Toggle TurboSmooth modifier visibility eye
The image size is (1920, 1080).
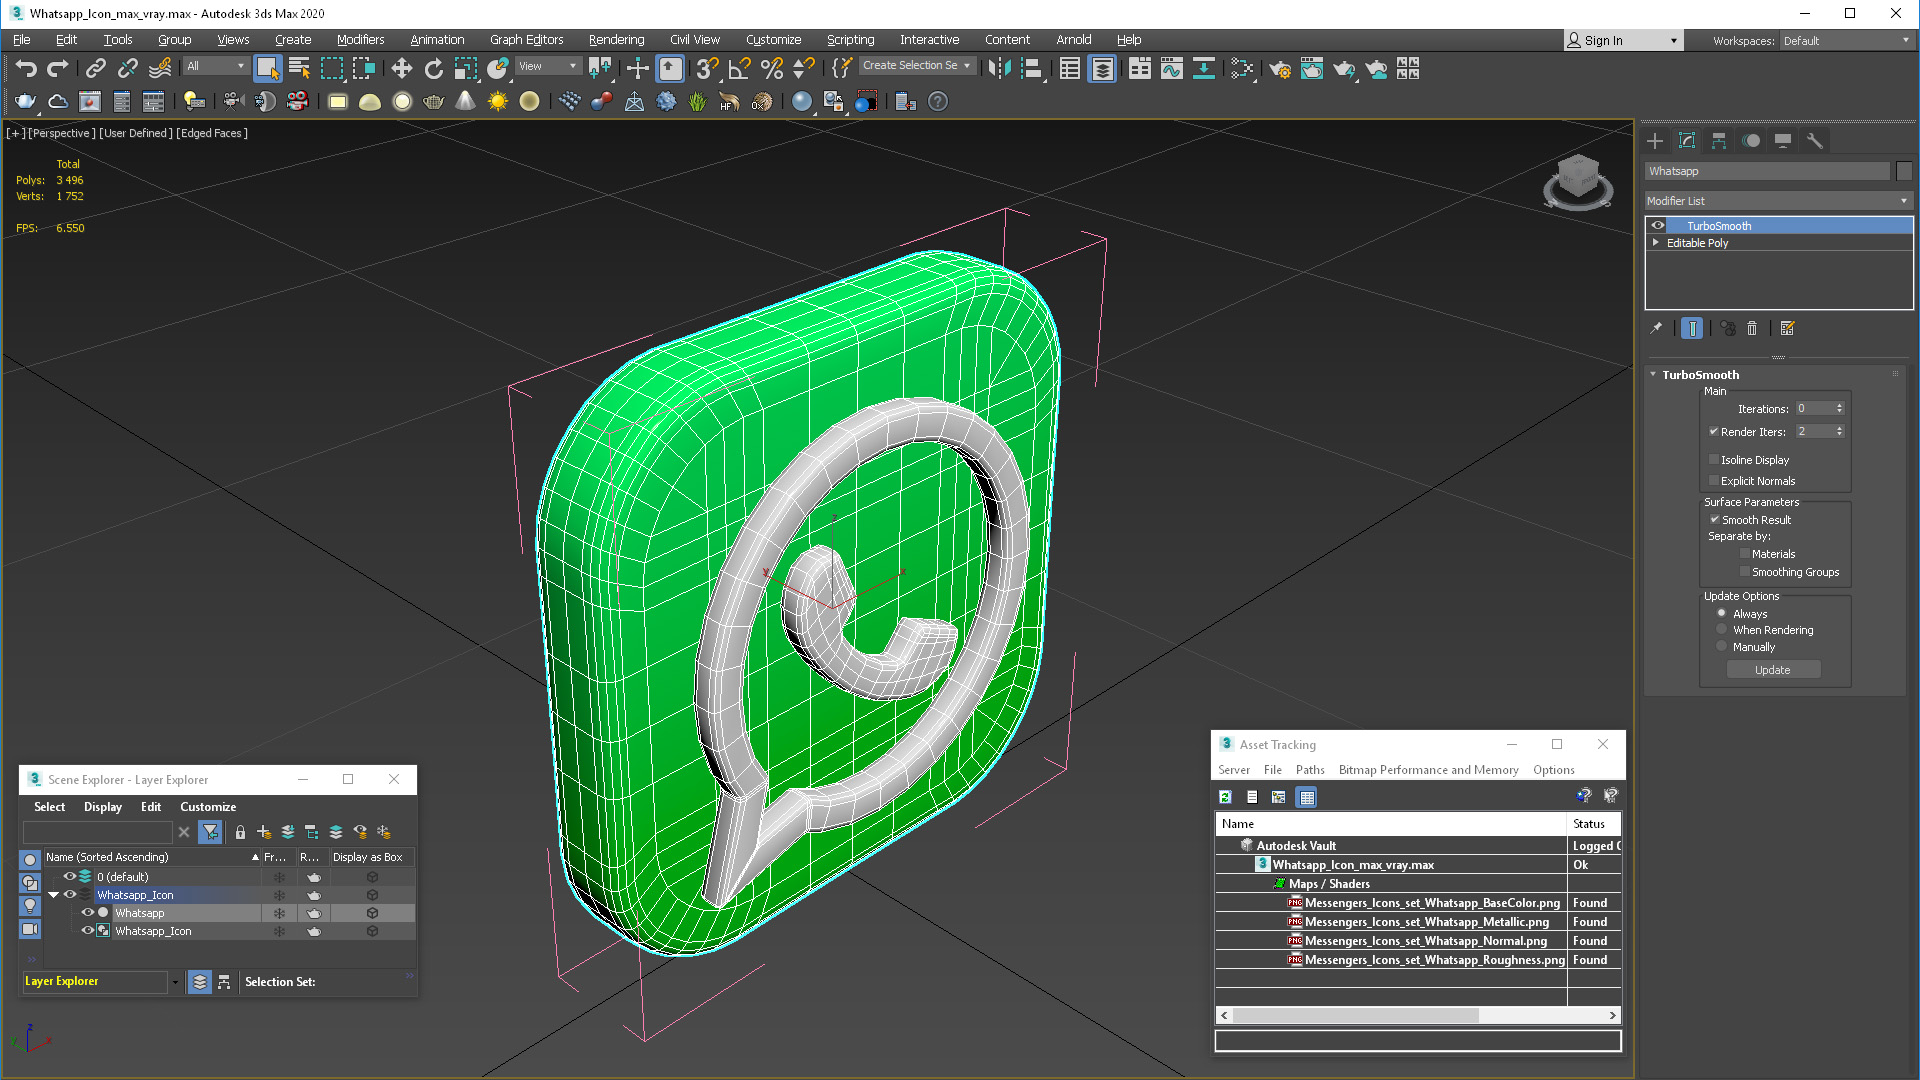1658,225
